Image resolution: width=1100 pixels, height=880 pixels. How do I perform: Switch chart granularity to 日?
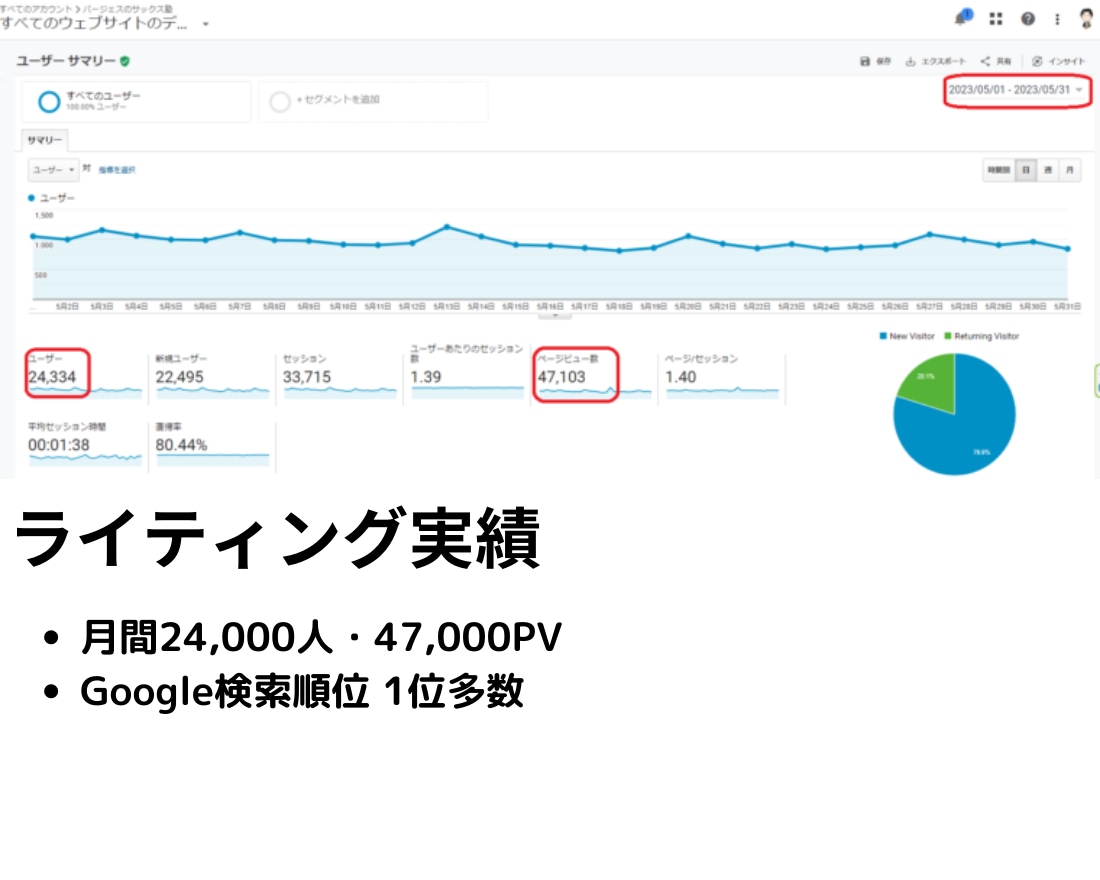click(x=1026, y=170)
